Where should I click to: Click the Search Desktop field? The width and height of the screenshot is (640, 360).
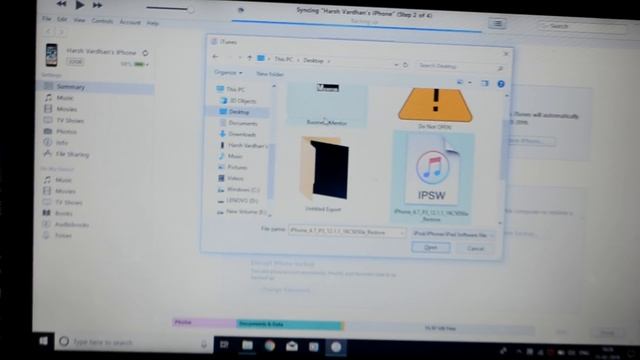pos(459,67)
